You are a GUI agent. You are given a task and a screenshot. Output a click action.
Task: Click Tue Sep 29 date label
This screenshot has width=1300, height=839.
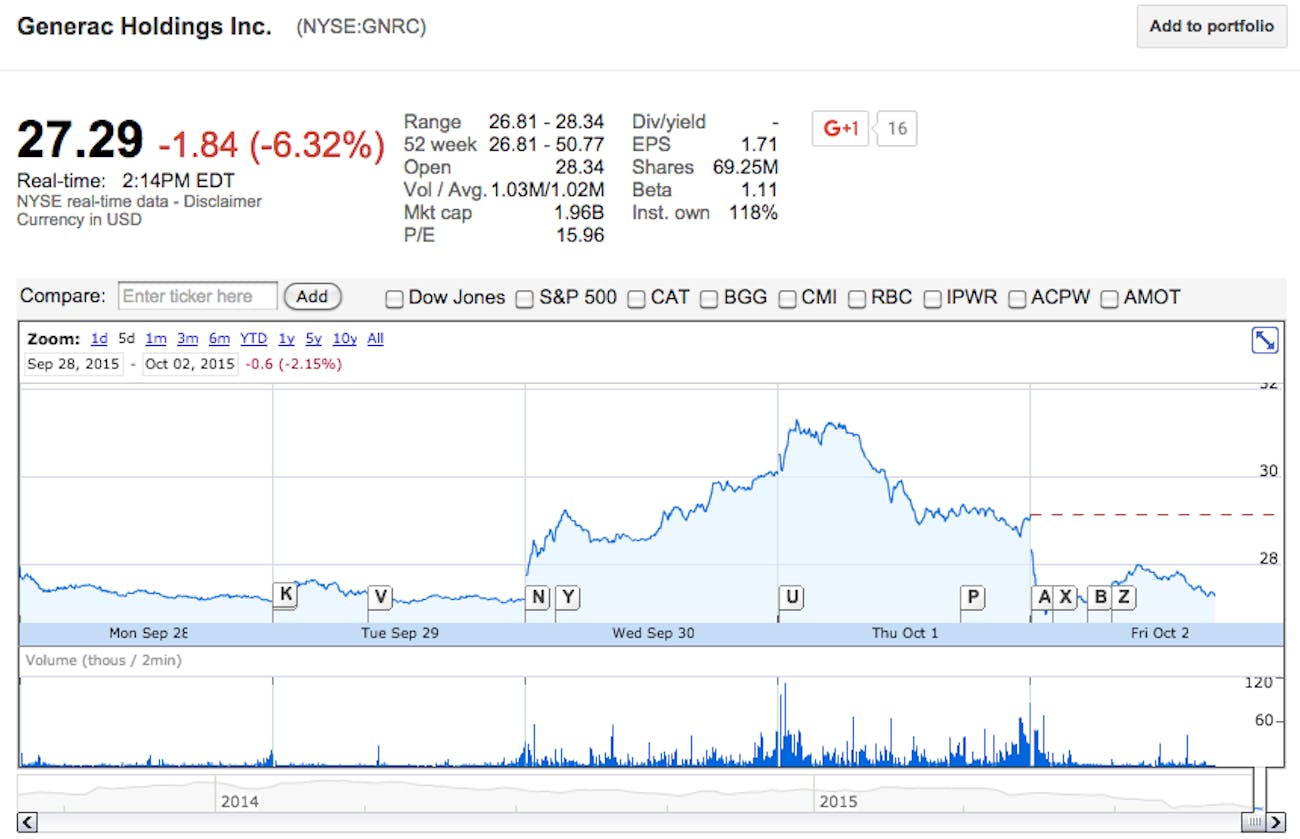point(400,633)
